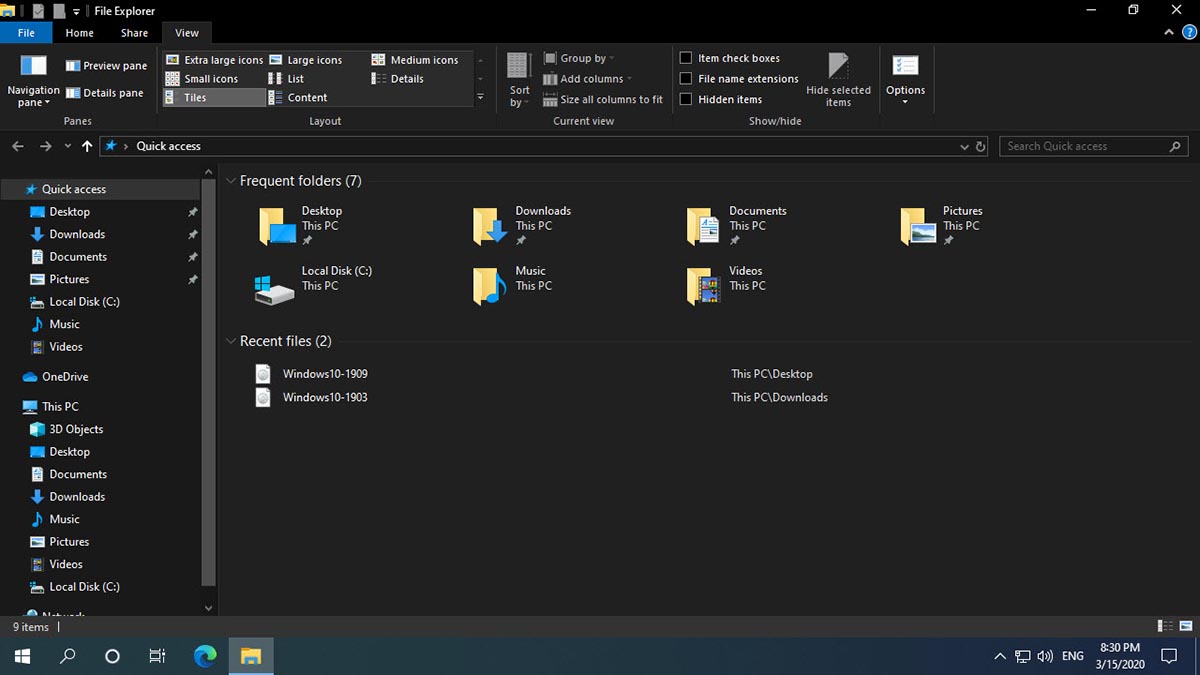
Task: Open address bar history dropdown
Action: (x=964, y=146)
